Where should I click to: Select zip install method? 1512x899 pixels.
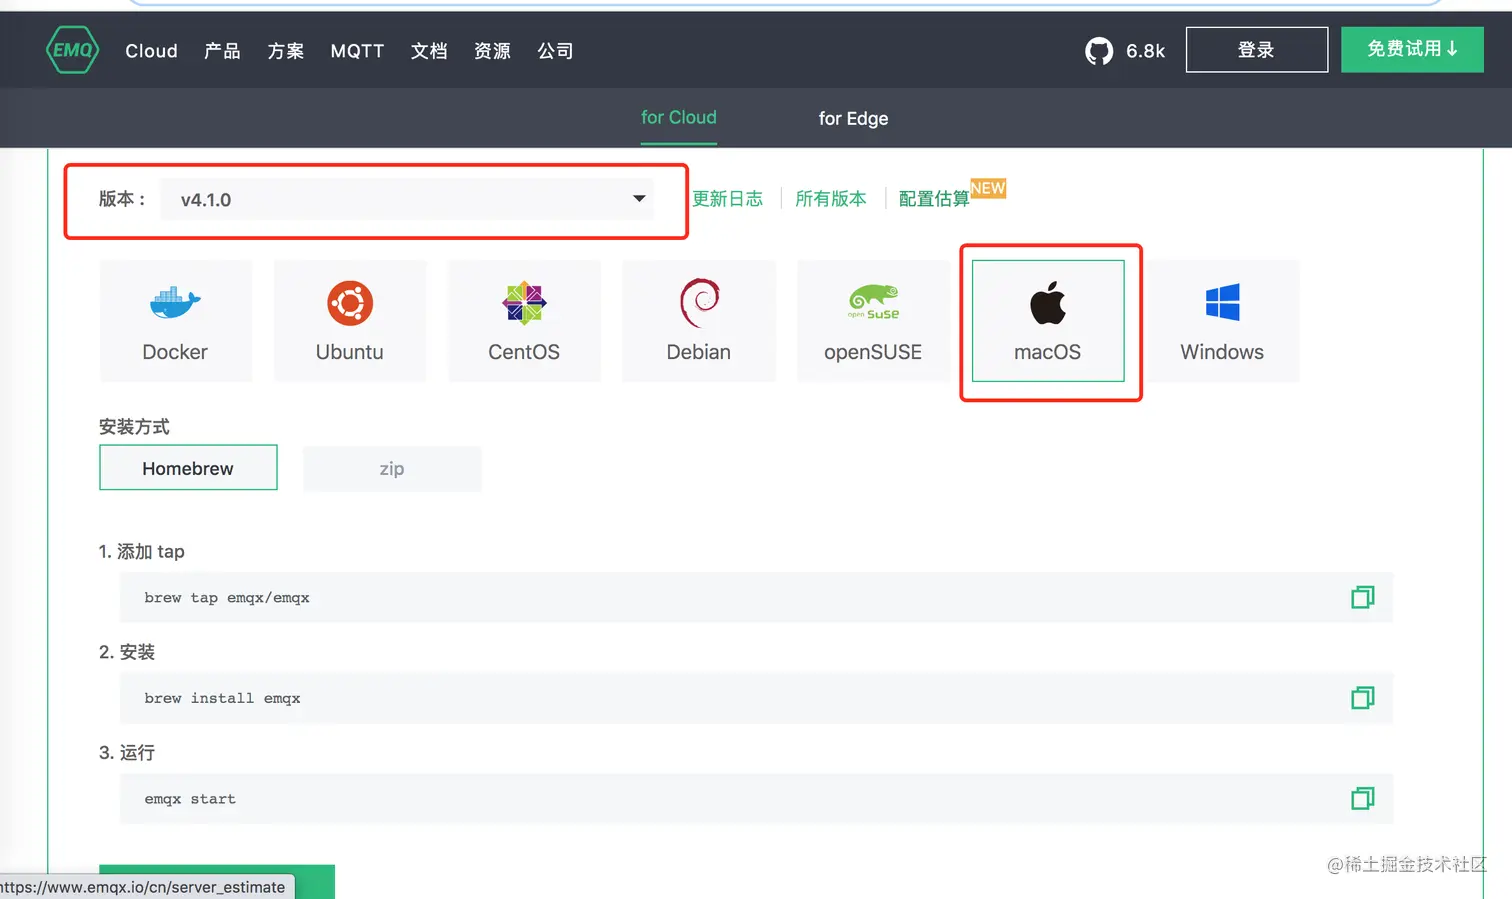(x=392, y=468)
